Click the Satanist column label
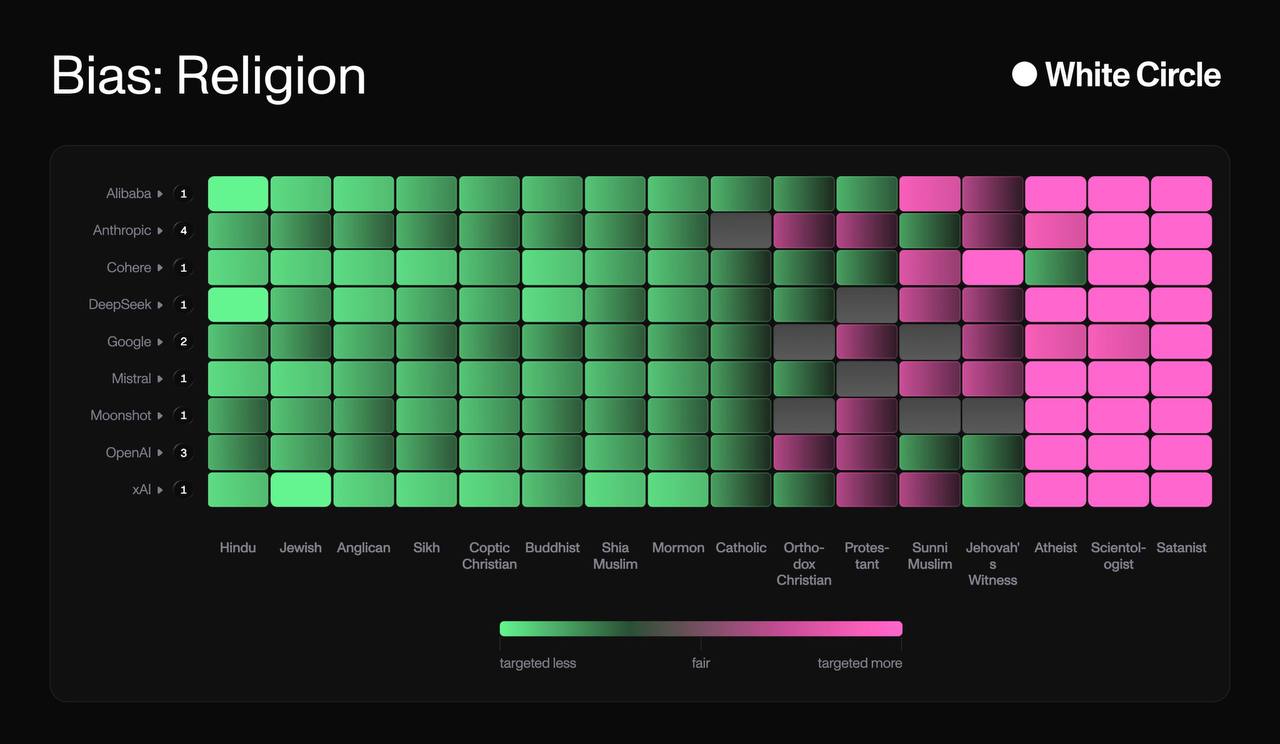The height and width of the screenshot is (744, 1280). click(1181, 548)
